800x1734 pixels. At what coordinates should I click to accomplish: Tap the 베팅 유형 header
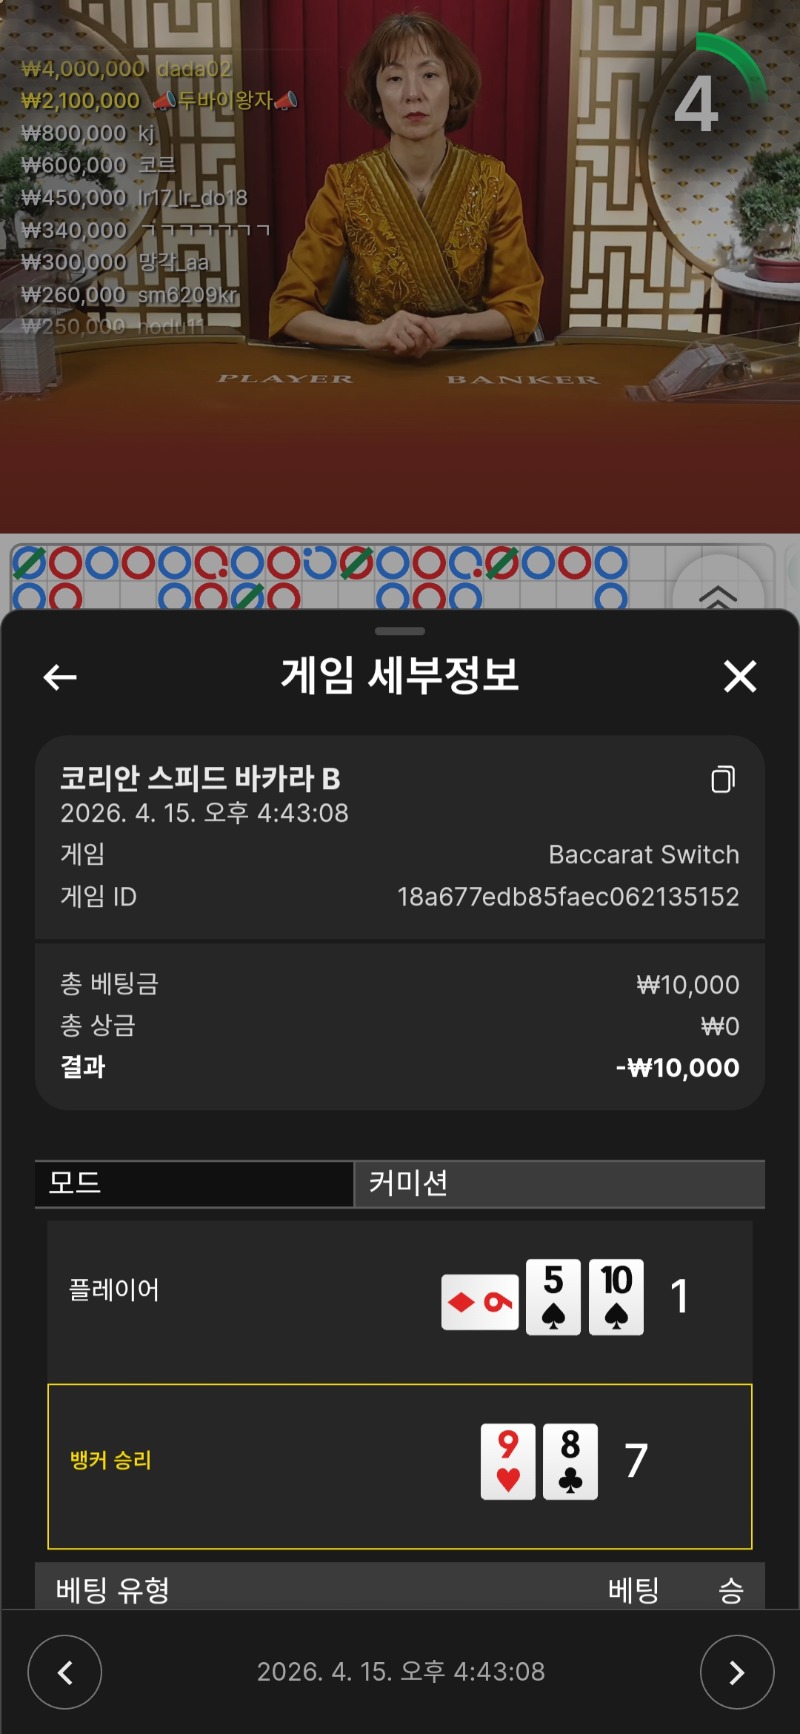click(x=113, y=1590)
